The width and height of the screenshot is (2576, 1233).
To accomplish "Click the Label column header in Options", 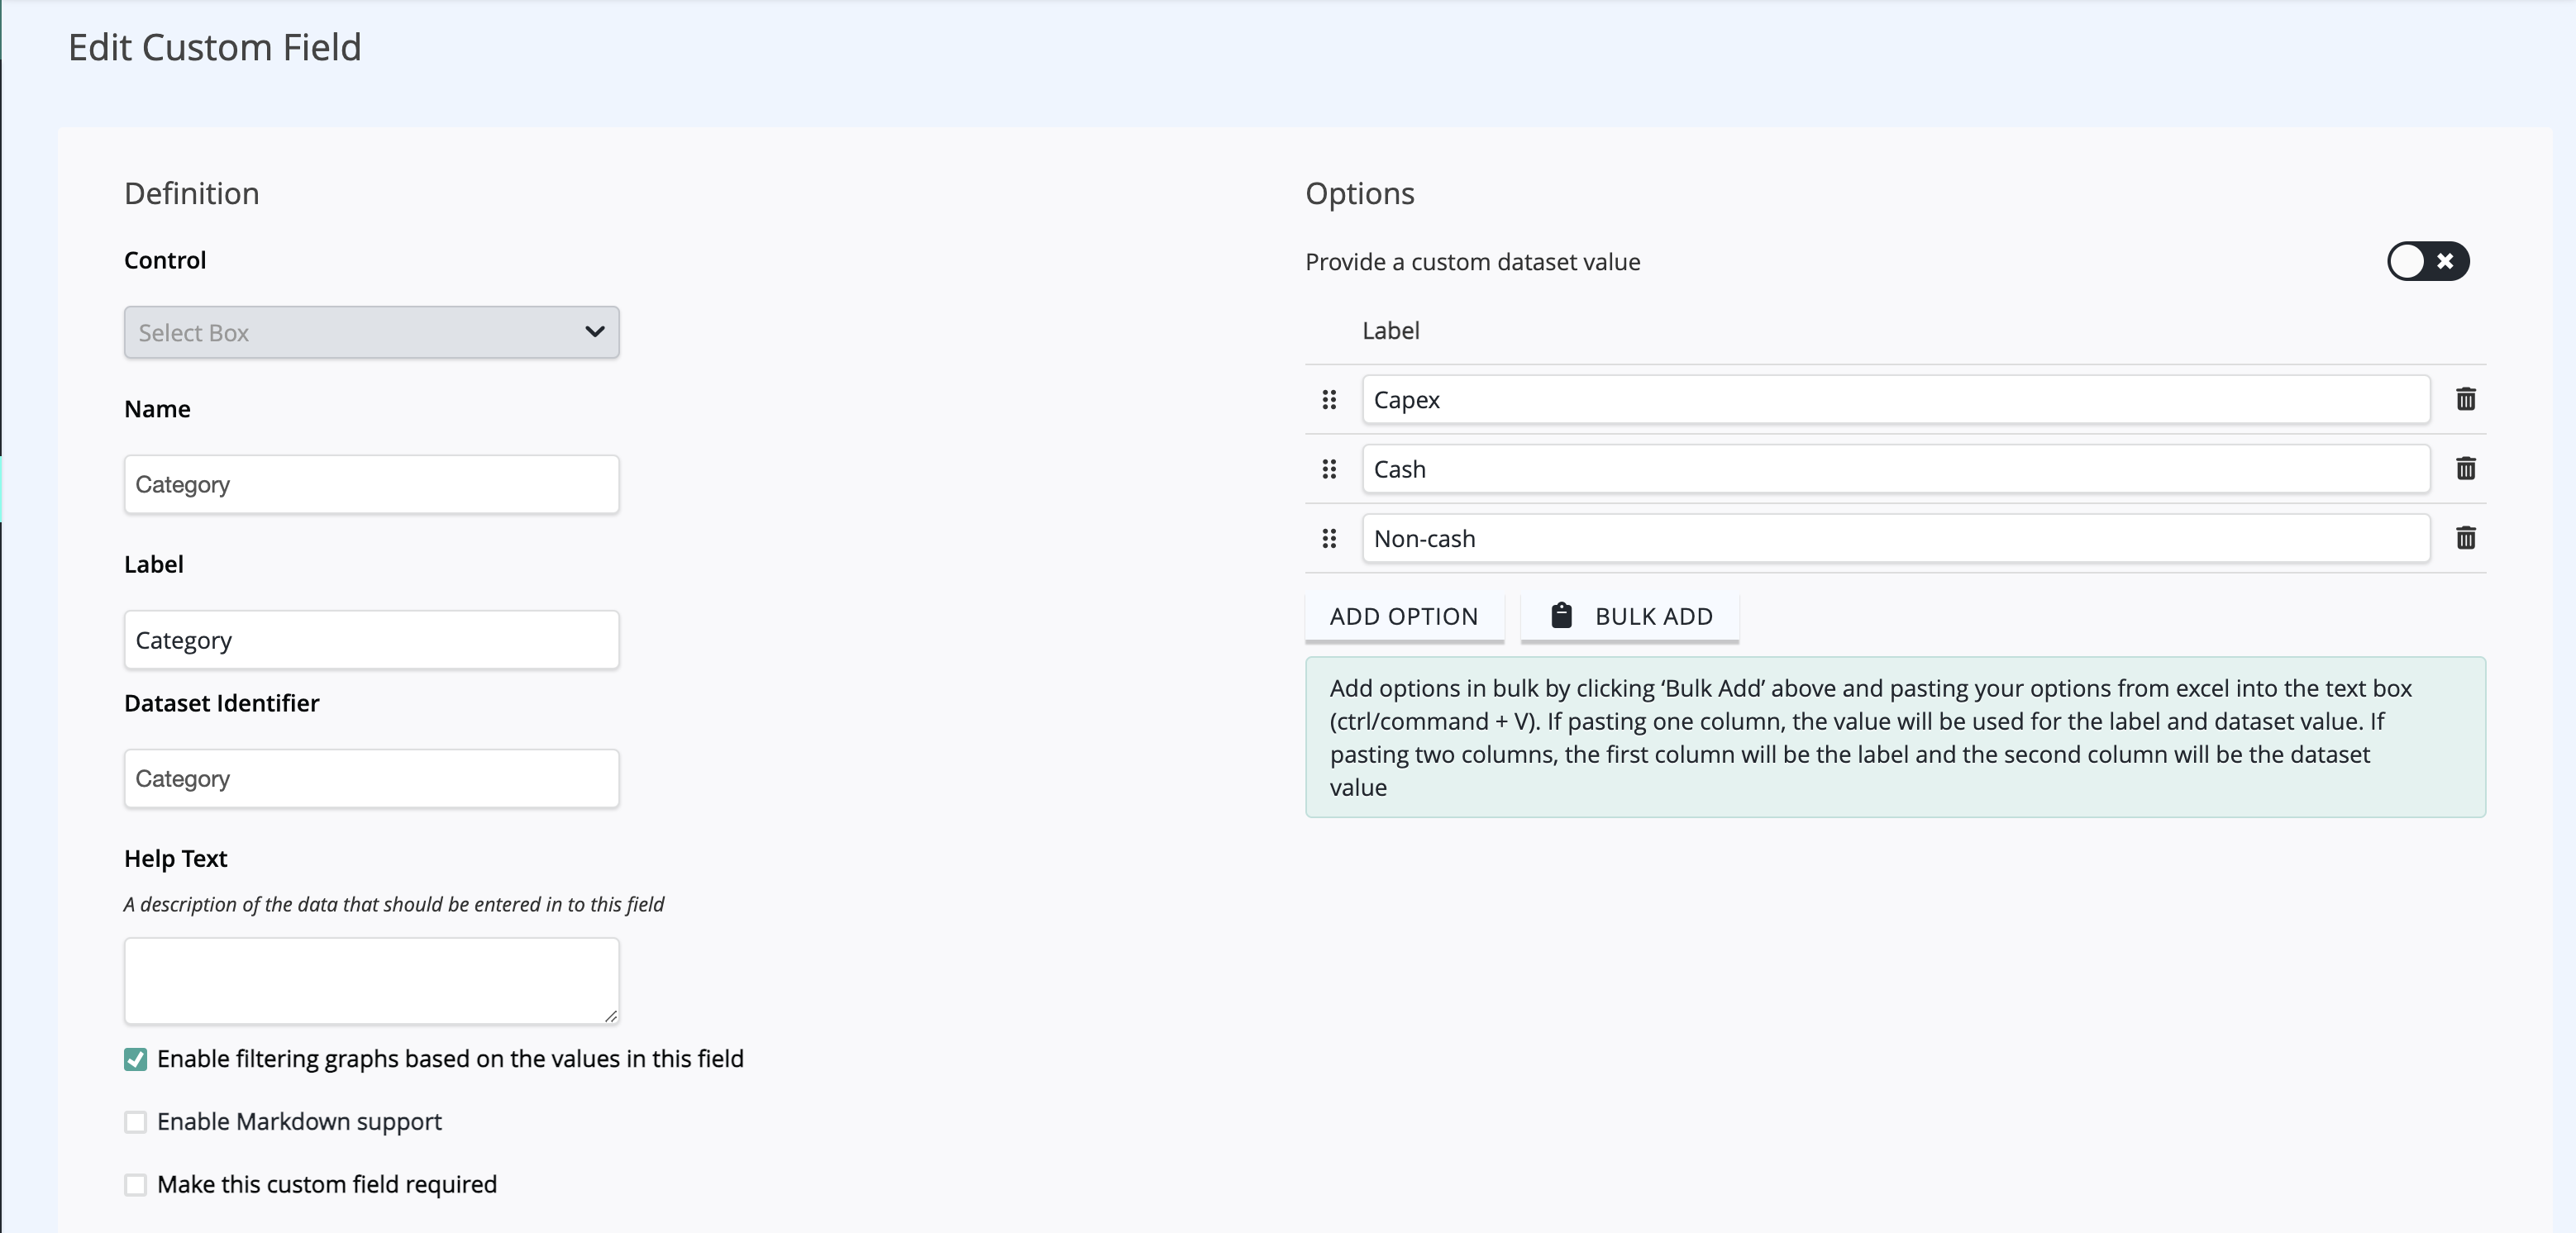I will pos(1390,331).
